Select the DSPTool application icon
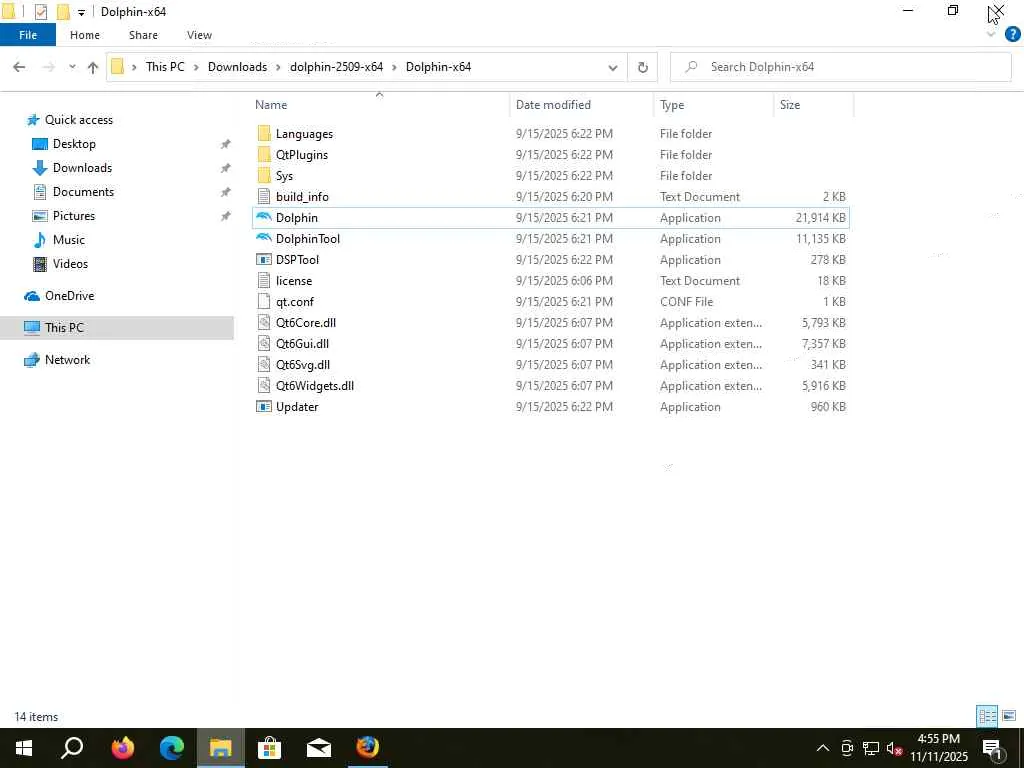Viewport: 1024px width, 768px height. pyautogui.click(x=264, y=259)
